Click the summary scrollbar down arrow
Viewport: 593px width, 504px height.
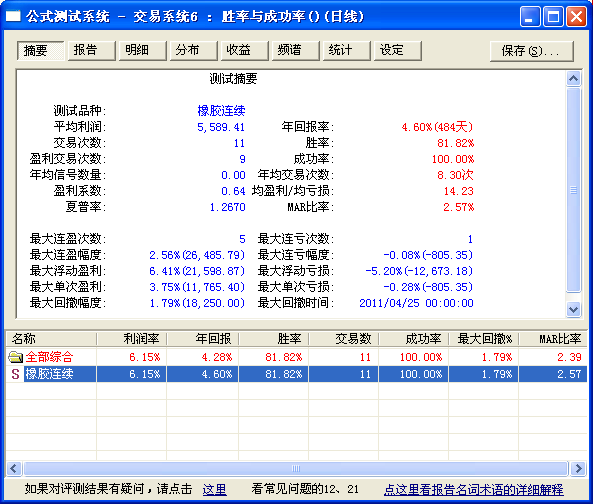tap(573, 309)
